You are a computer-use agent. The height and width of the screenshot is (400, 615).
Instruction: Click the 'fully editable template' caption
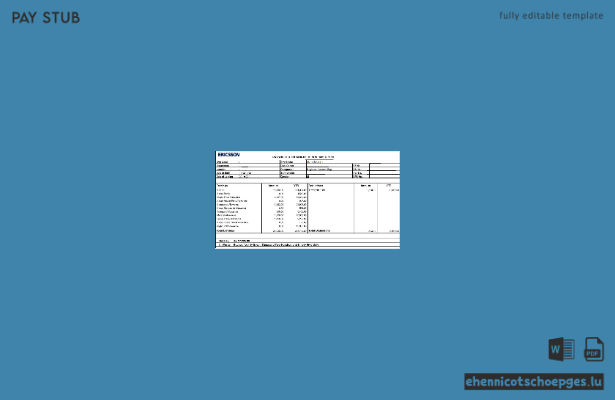tap(551, 16)
